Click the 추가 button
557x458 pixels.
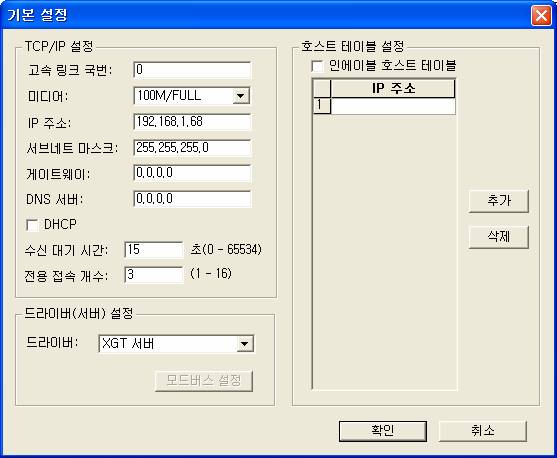pos(499,201)
